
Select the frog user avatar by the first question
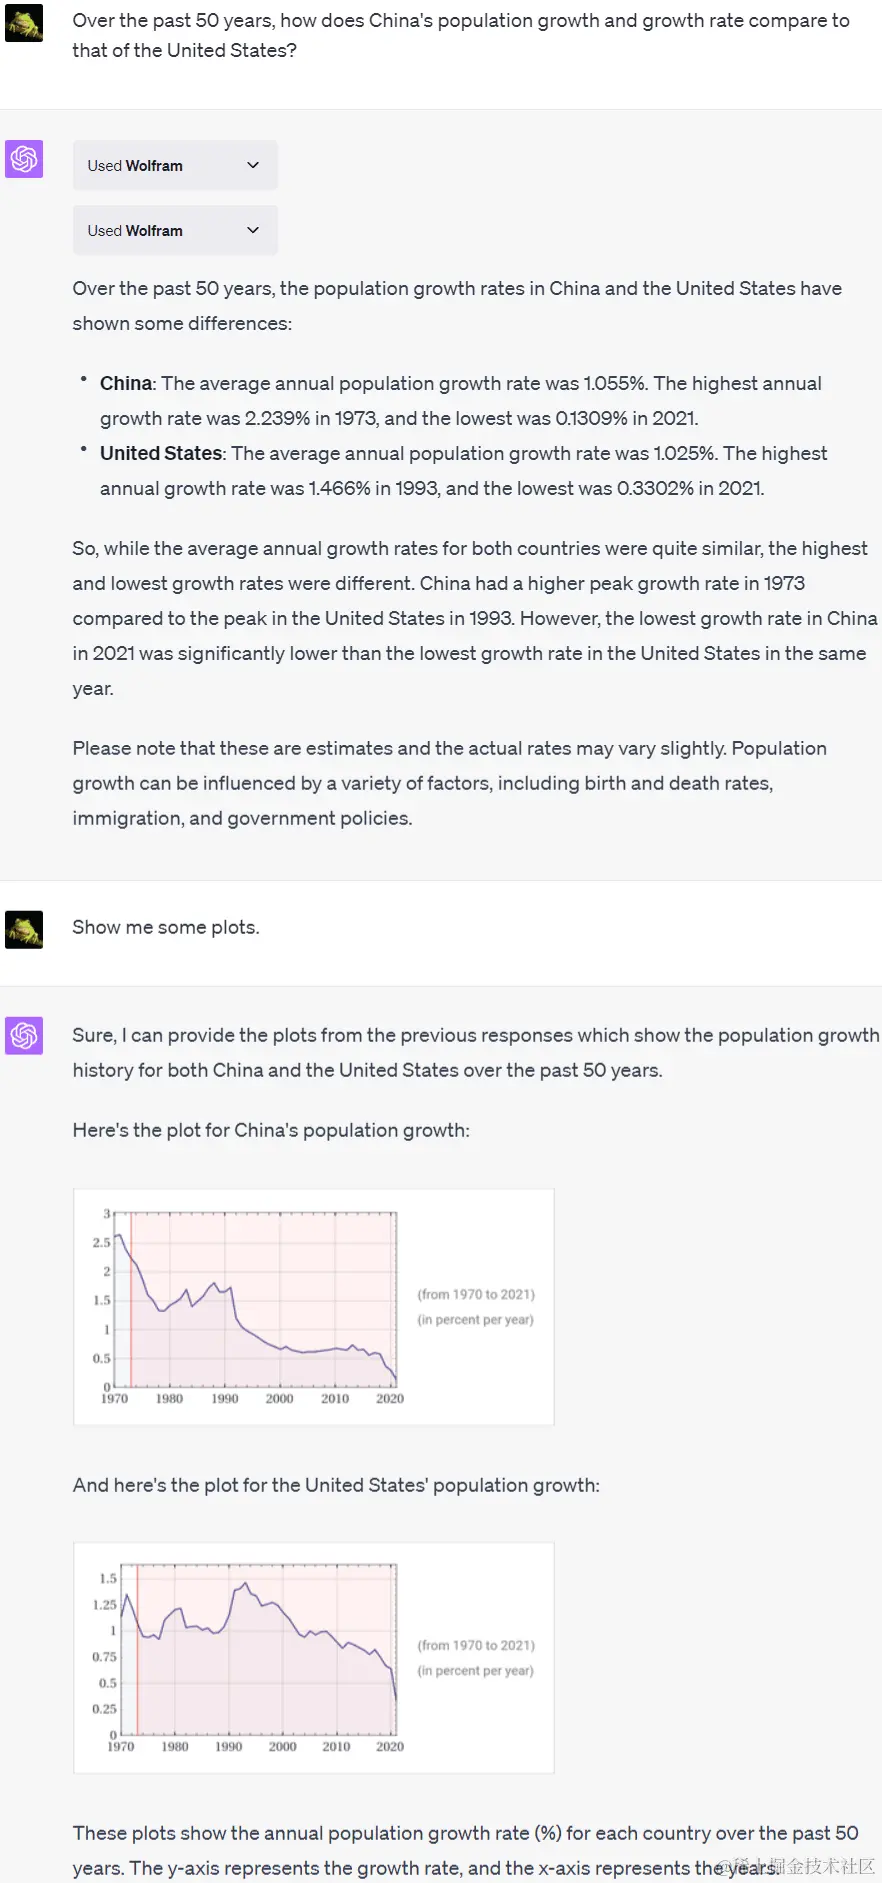24,22
